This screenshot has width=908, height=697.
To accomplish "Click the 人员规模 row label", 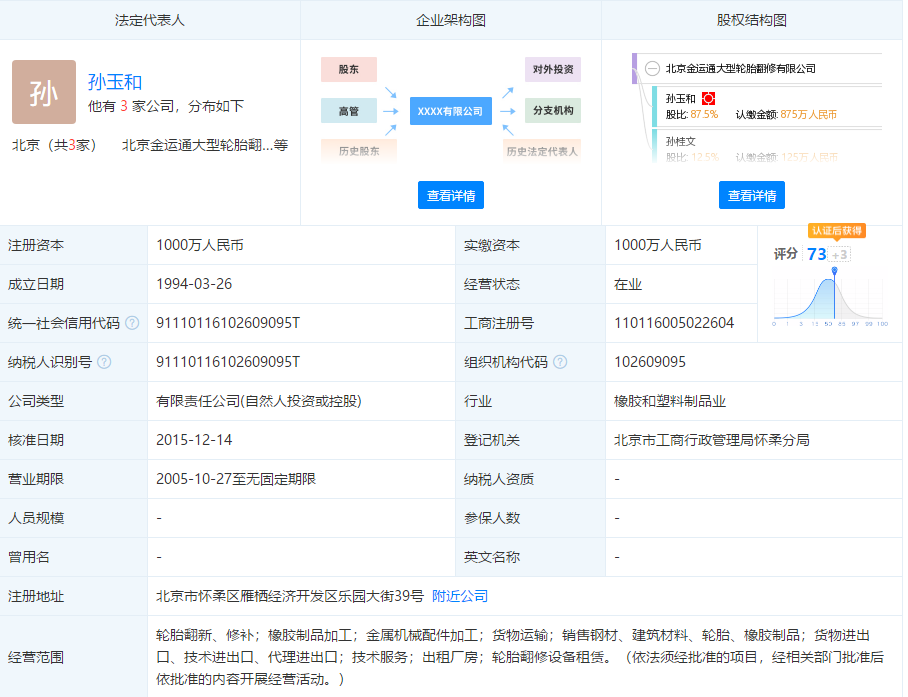I will 36,518.
